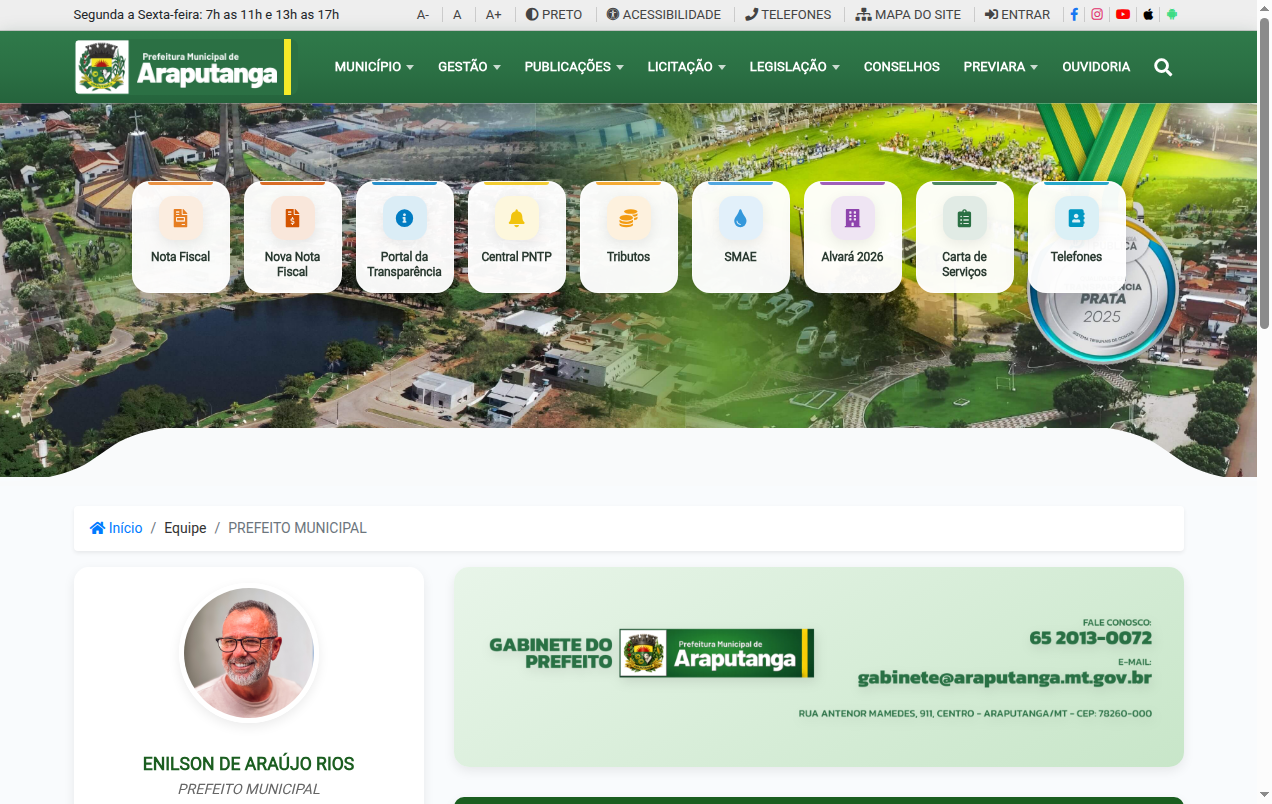The width and height of the screenshot is (1272, 804).
Task: Click the ENTRAR login link
Action: coord(1017,15)
